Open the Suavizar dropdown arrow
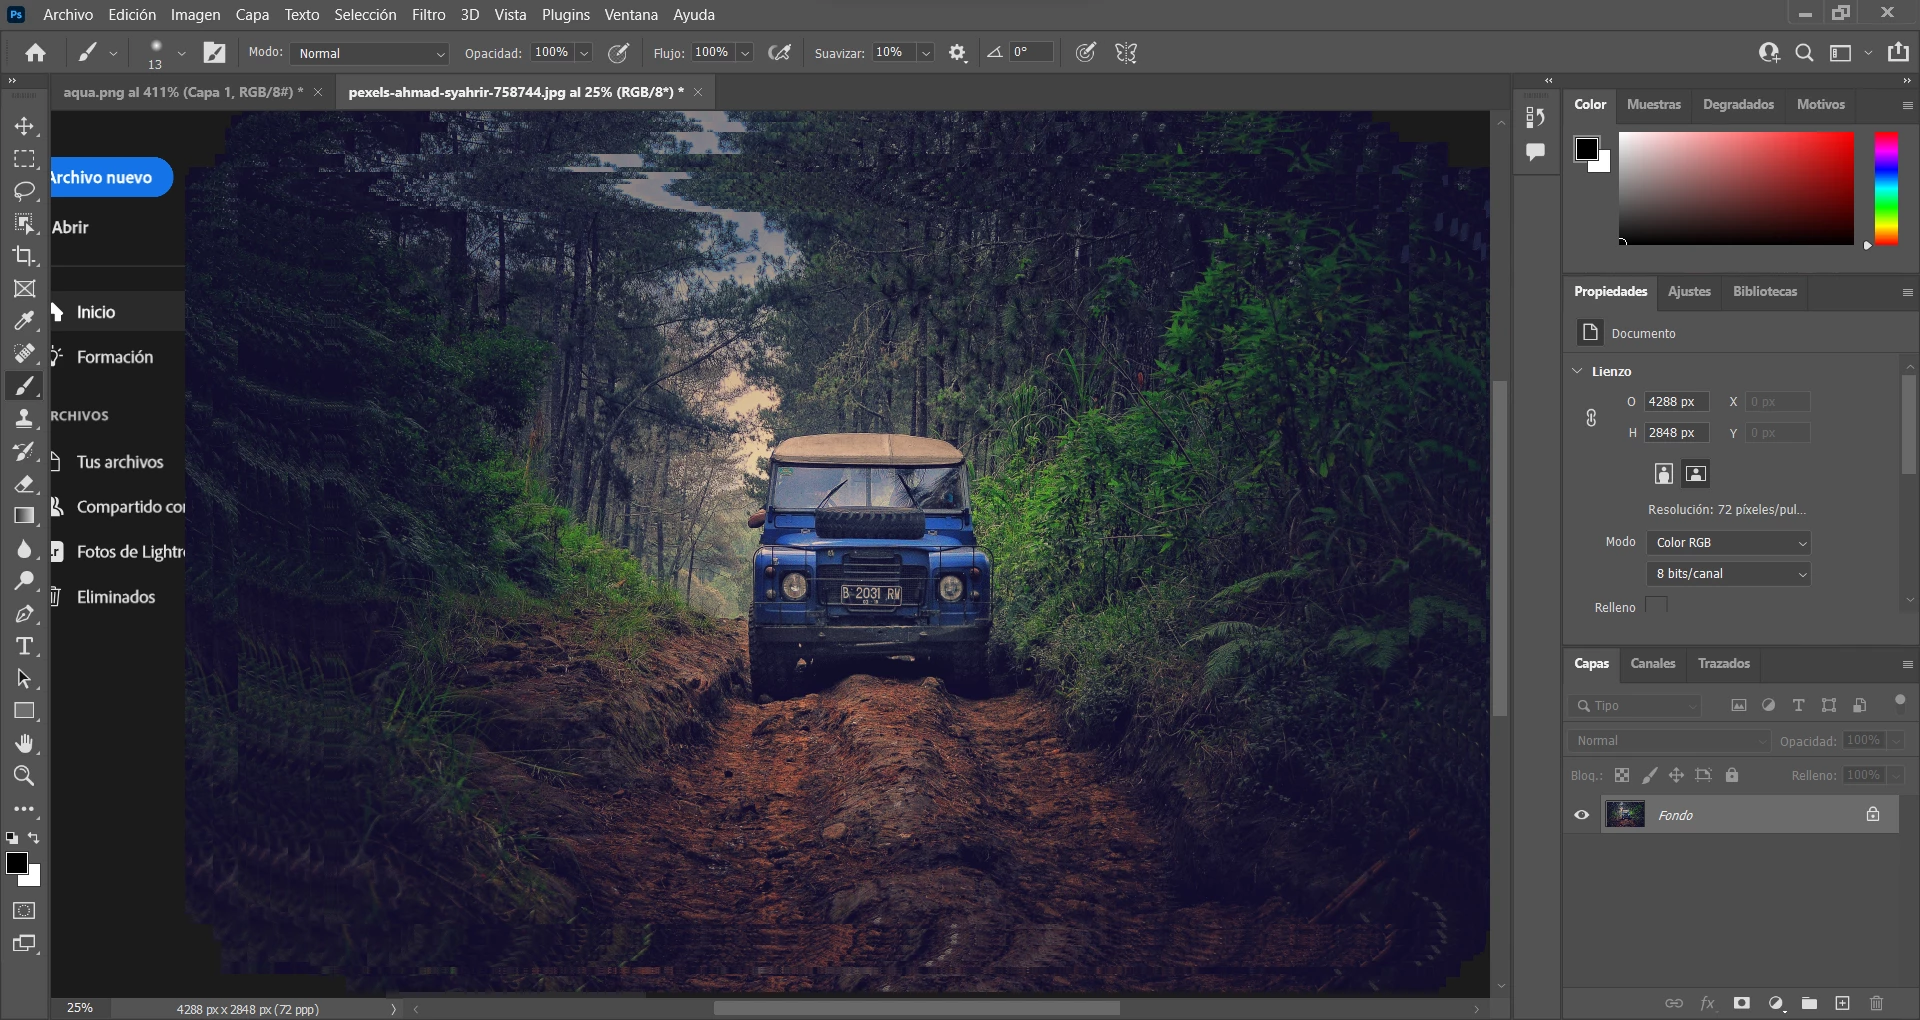Screen dimensions: 1920x1020 pyautogui.click(x=926, y=53)
